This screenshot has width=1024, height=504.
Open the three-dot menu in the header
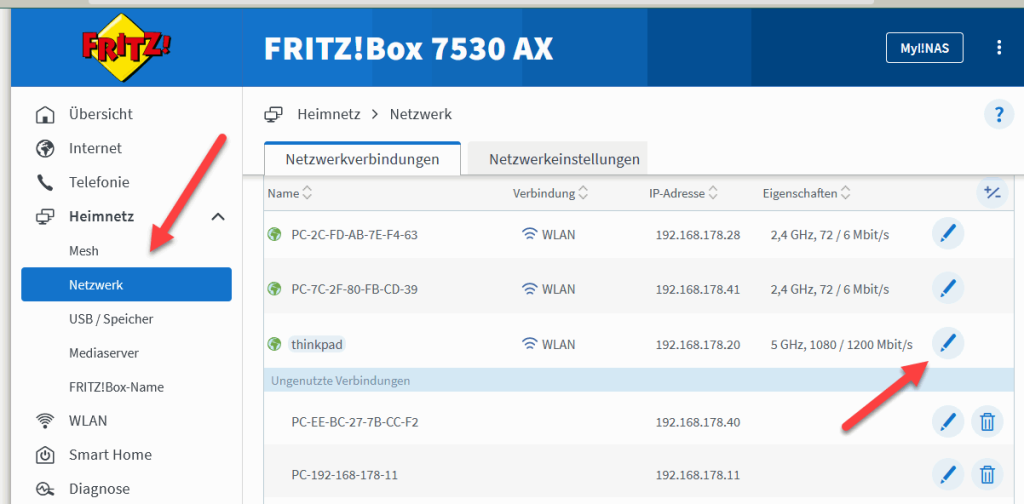tap(998, 48)
